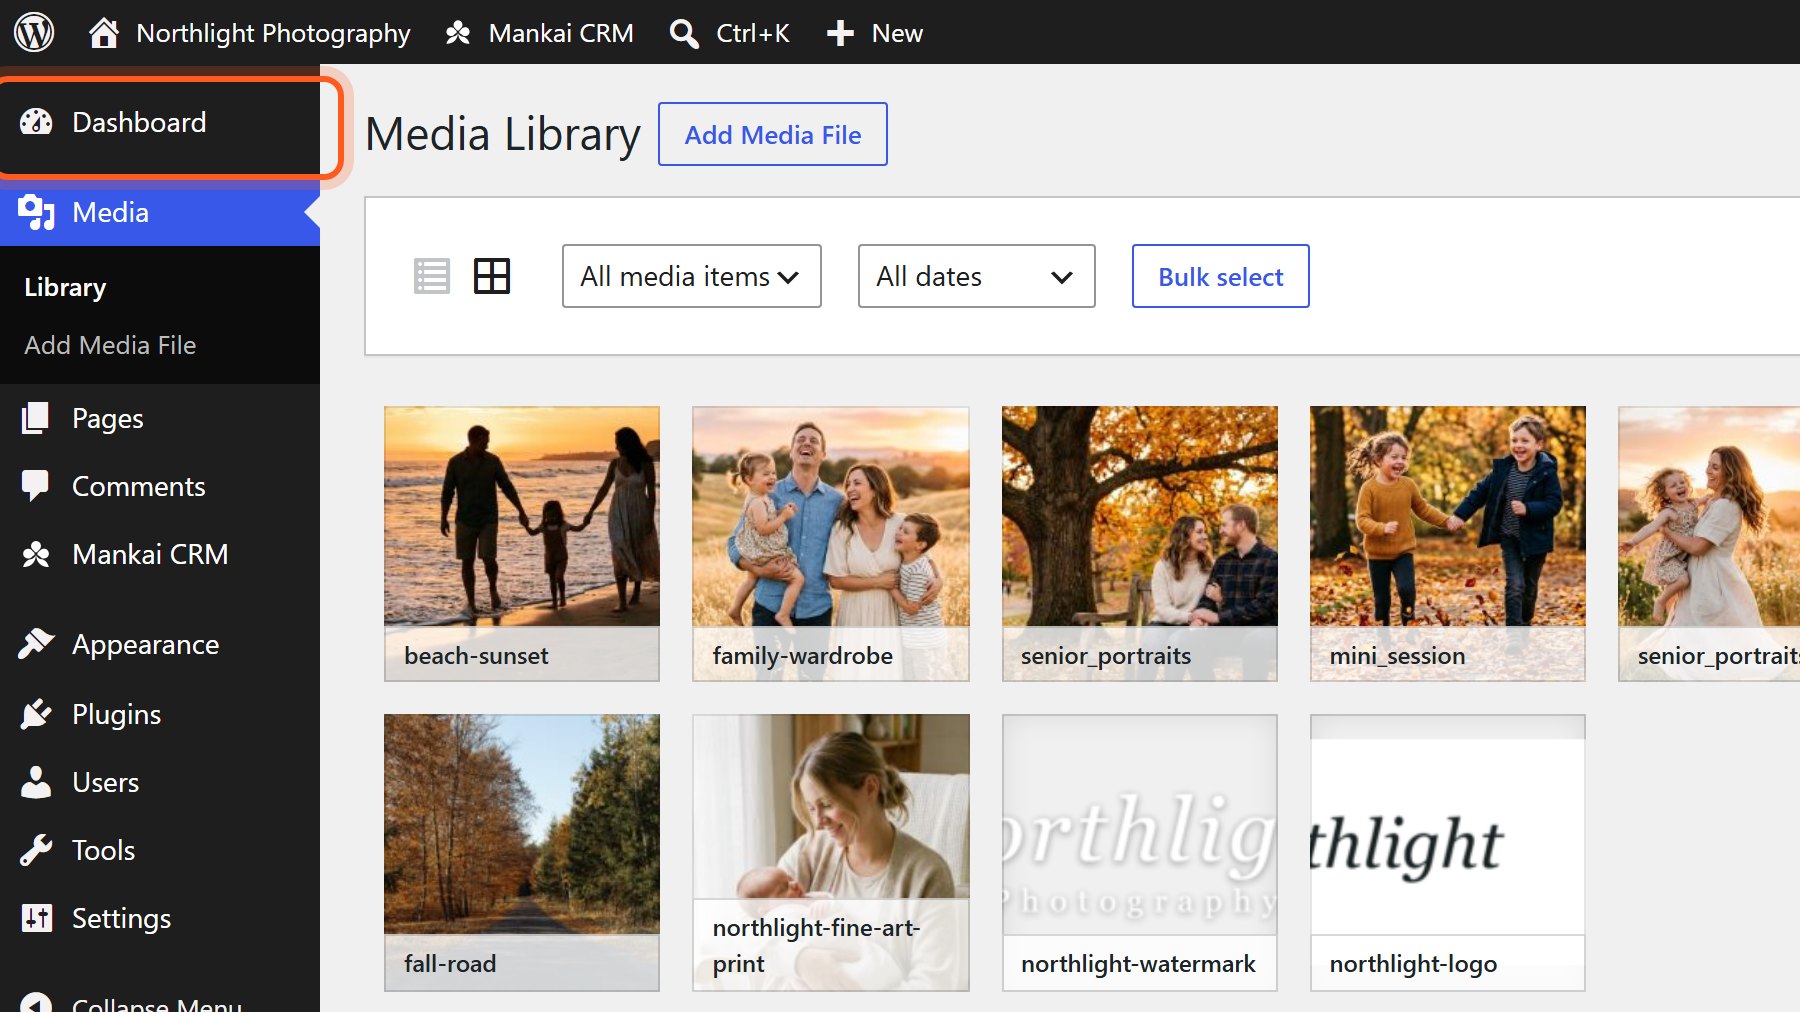Viewport: 1800px width, 1012px height.
Task: Click the plus icon next to New
Action: (x=840, y=33)
